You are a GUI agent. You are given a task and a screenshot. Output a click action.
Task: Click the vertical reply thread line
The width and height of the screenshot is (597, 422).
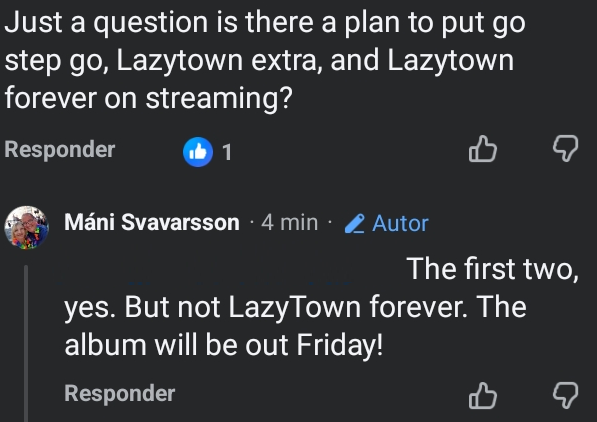pyautogui.click(x=26, y=344)
